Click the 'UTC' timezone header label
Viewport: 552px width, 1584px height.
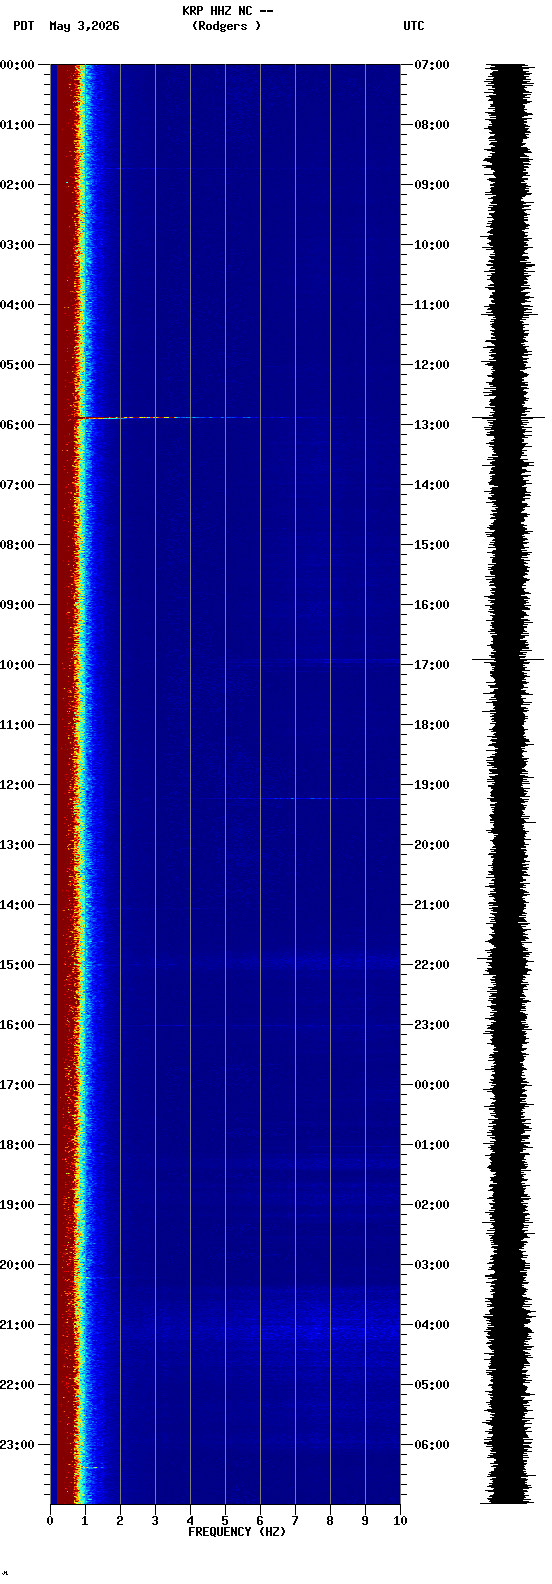point(414,26)
